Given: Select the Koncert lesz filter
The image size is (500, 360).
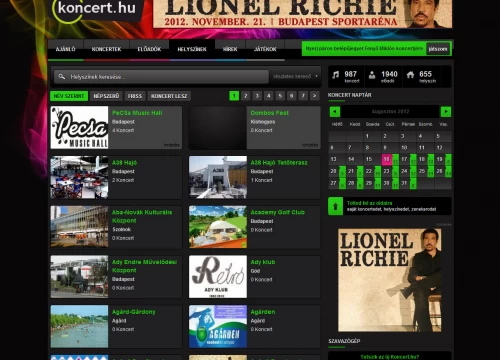Looking at the screenshot, I should pos(169,96).
